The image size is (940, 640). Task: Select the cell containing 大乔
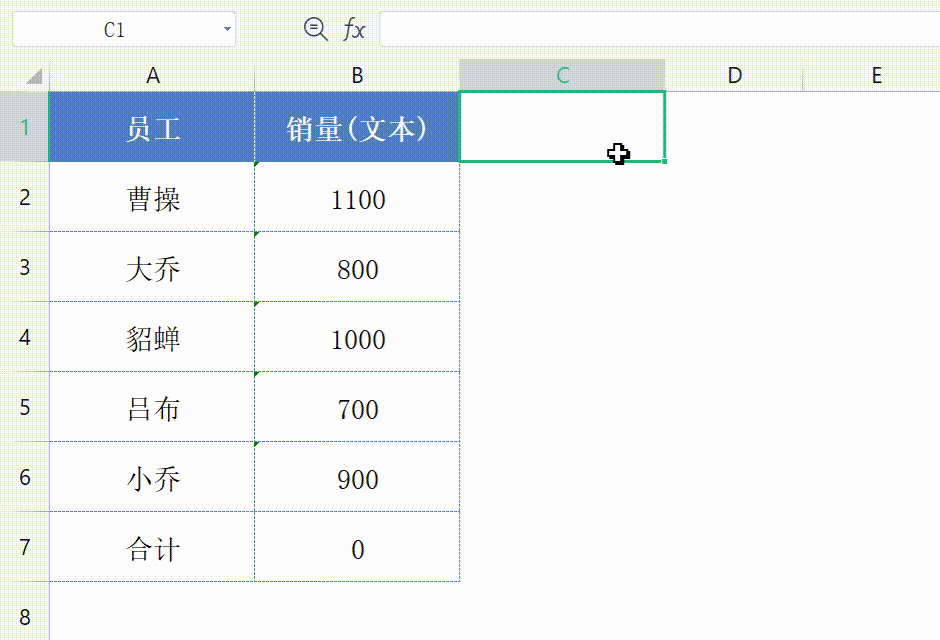(x=152, y=267)
